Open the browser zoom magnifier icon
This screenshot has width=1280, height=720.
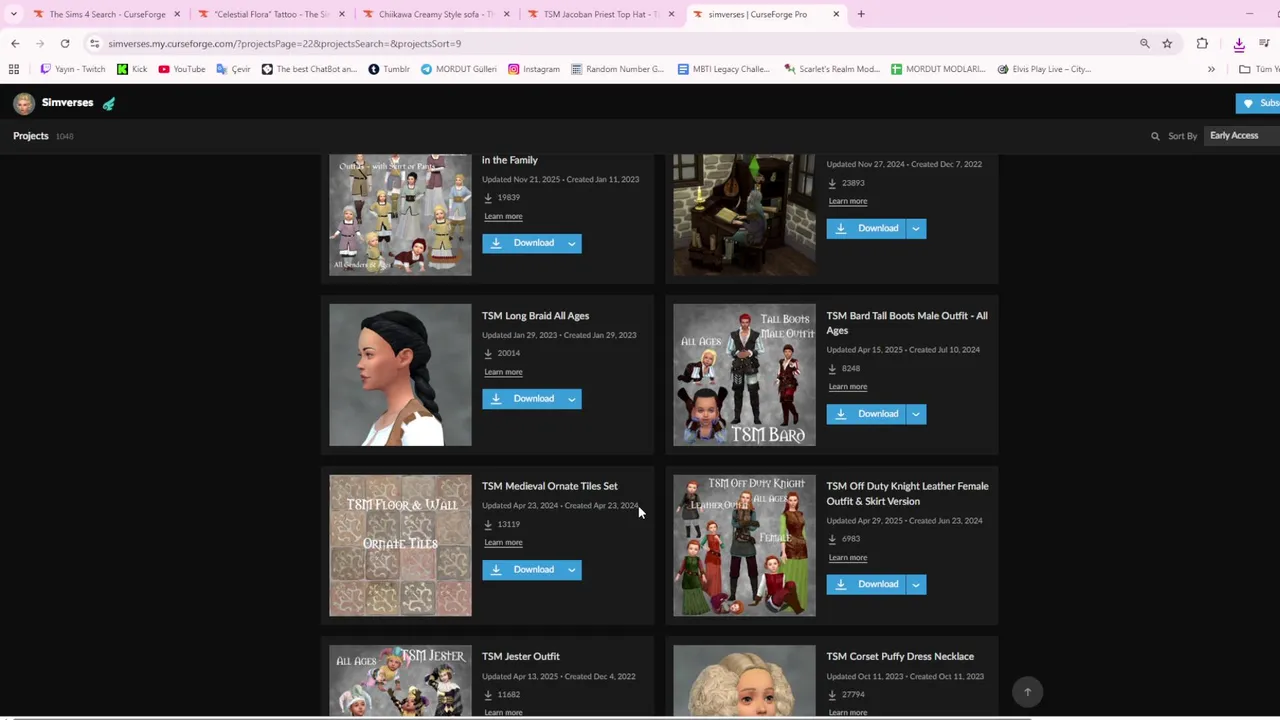1145,44
